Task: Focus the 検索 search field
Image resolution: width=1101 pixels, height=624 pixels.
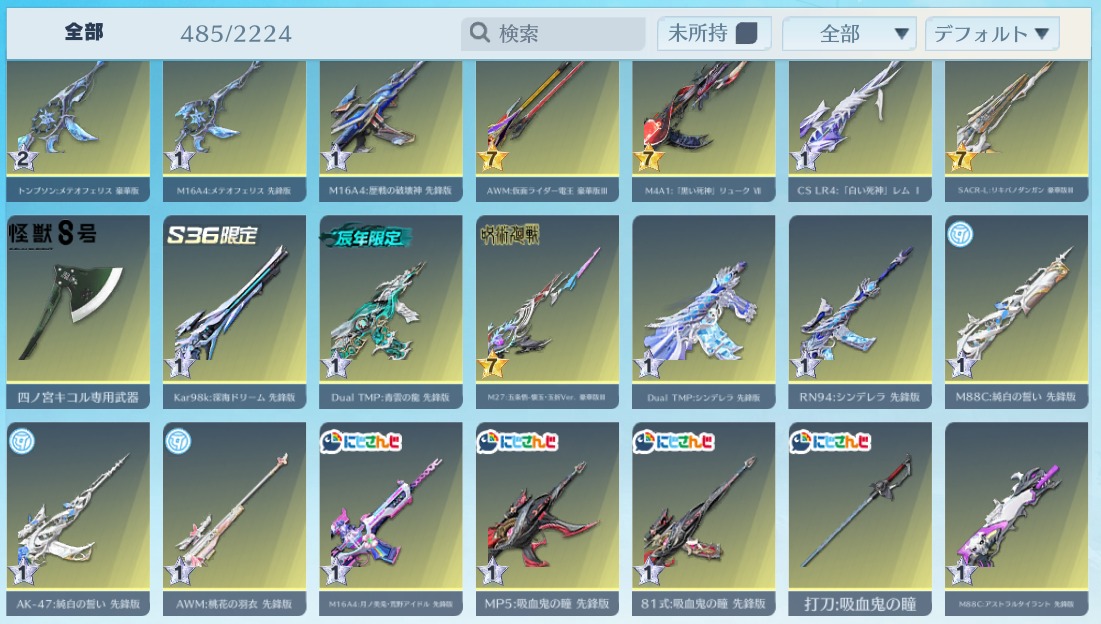Action: coord(553,33)
